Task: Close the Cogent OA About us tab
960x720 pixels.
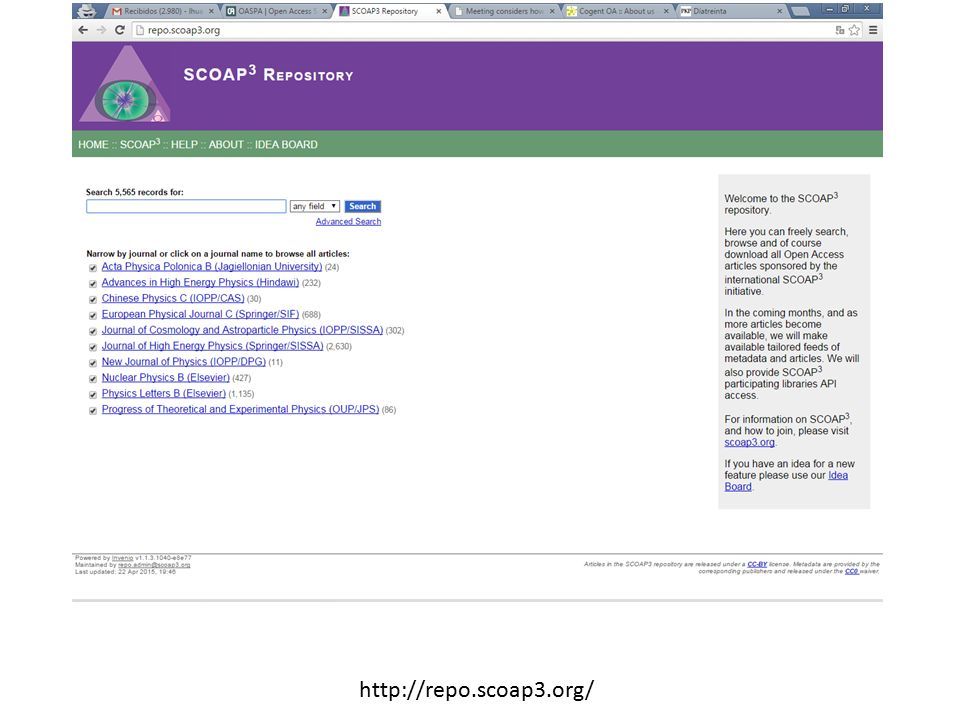Action: [x=666, y=11]
